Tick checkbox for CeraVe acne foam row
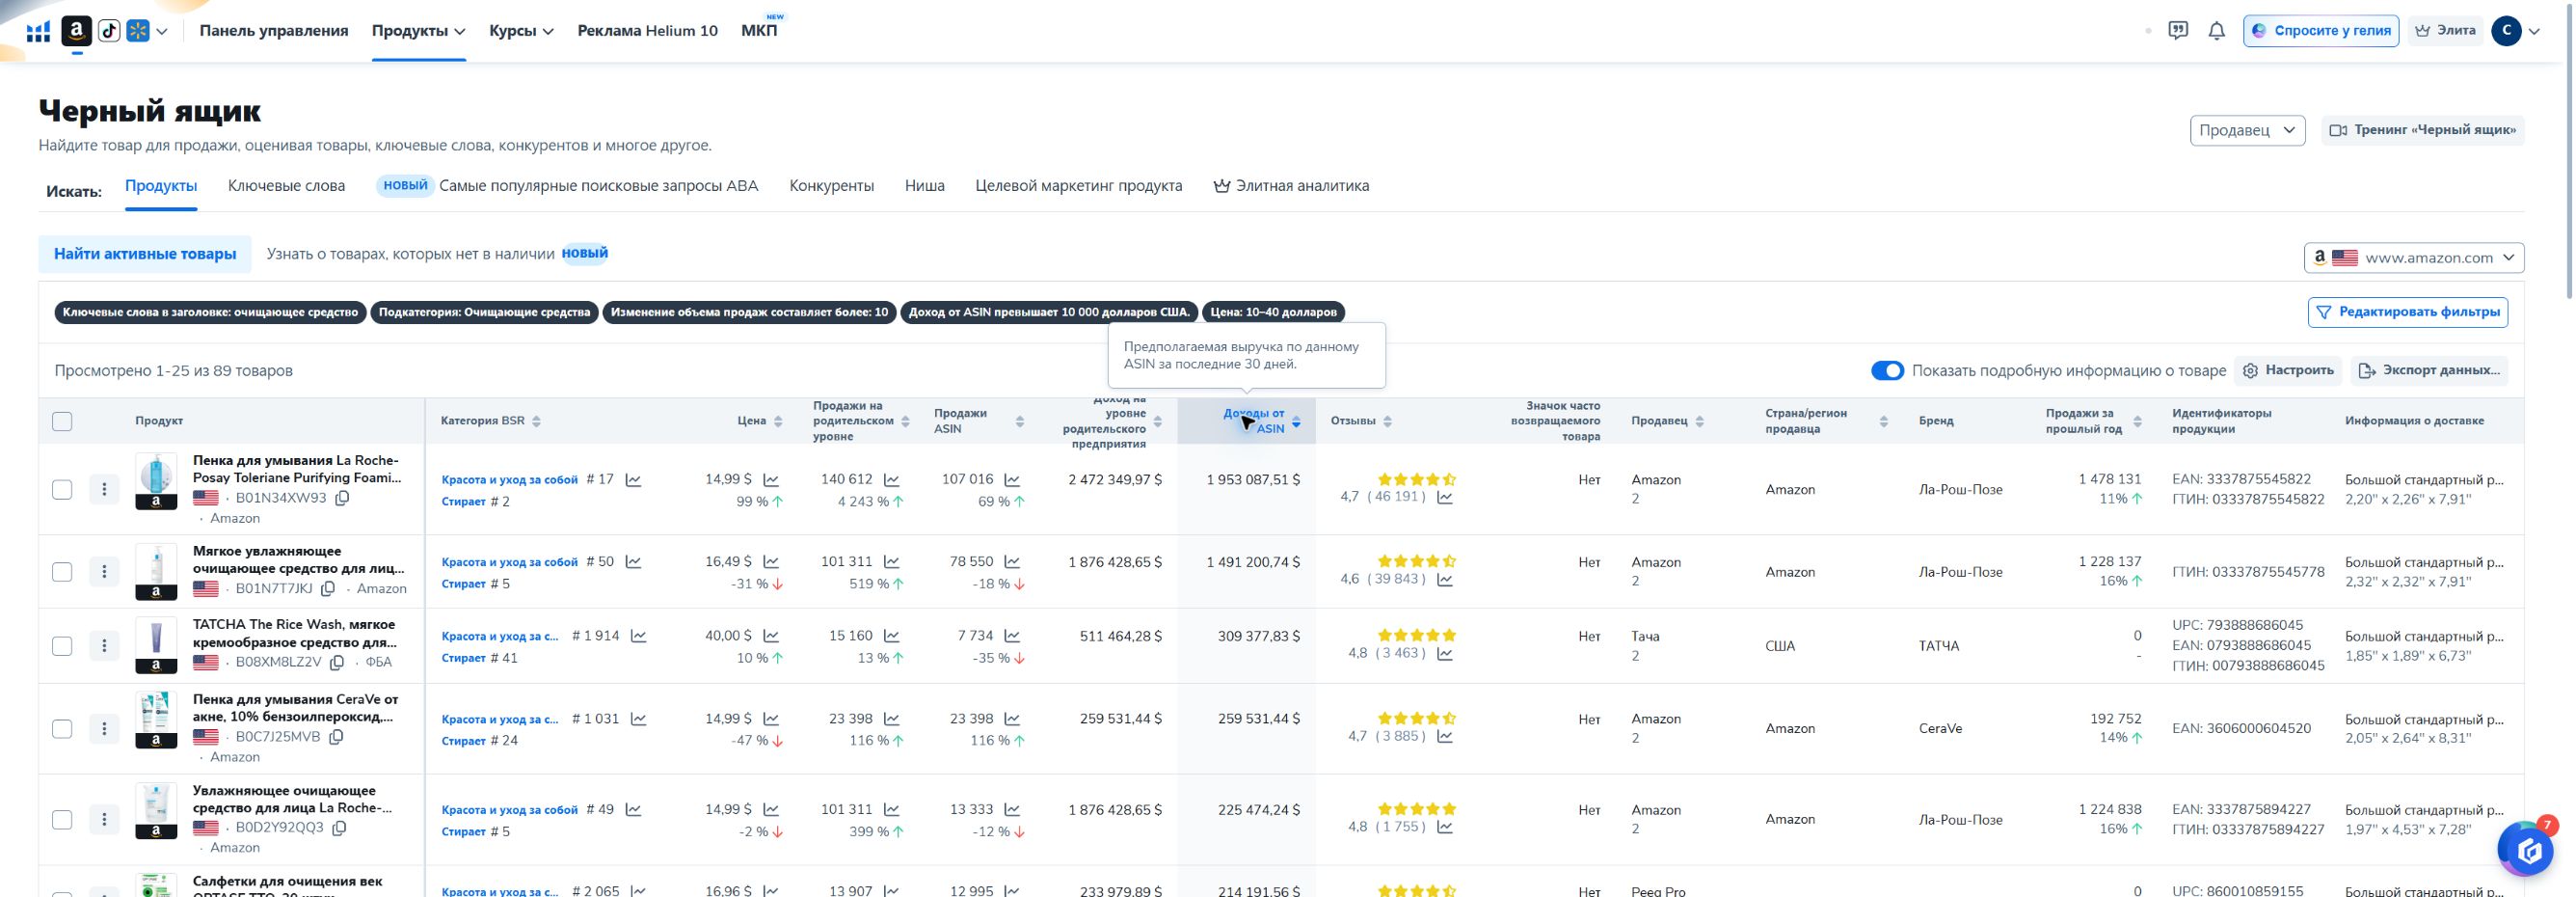 click(62, 729)
